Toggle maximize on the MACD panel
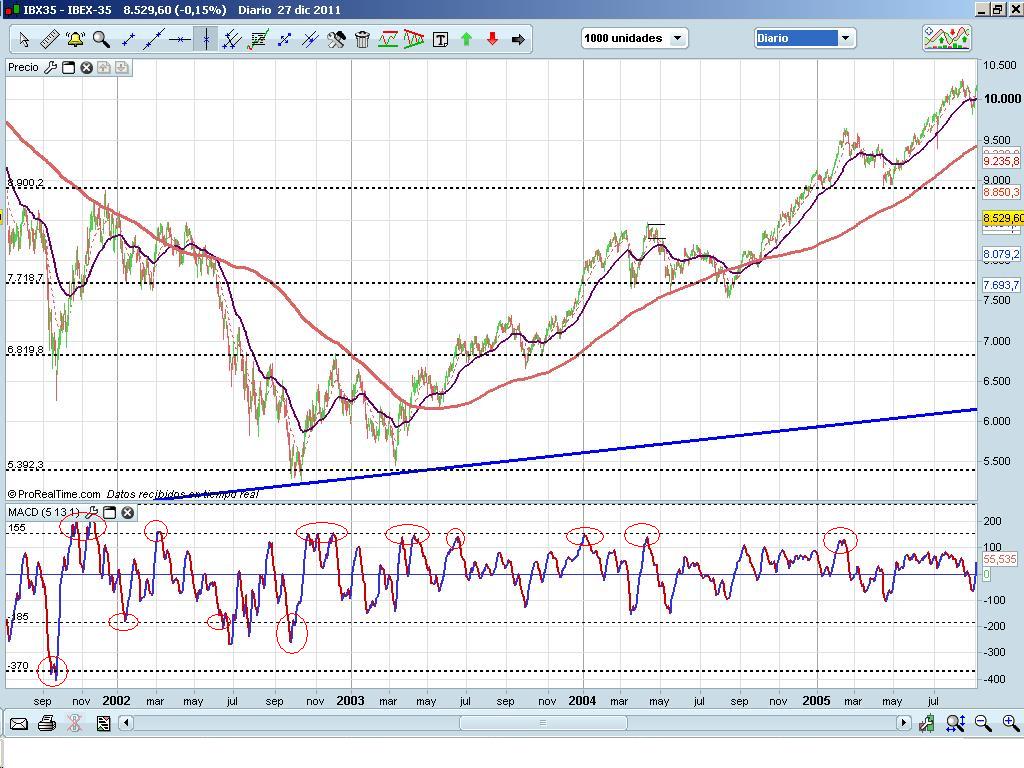 coord(110,513)
